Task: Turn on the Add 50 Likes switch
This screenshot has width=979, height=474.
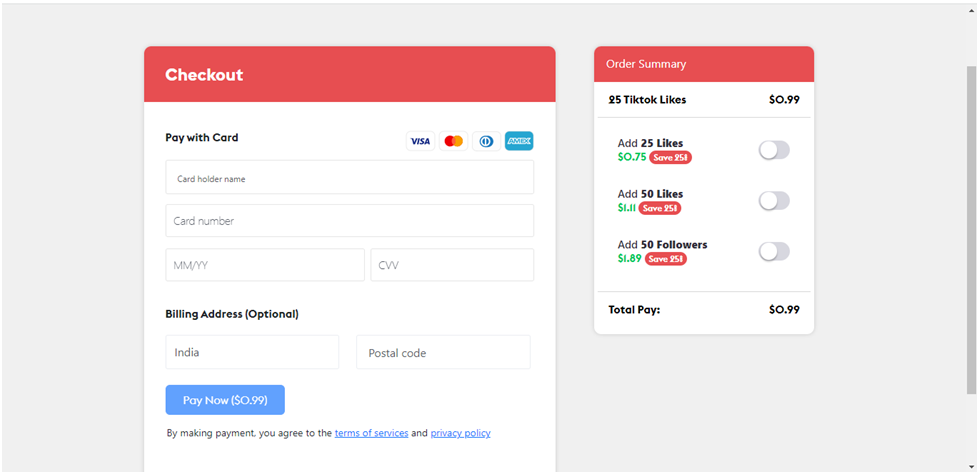Action: point(774,200)
